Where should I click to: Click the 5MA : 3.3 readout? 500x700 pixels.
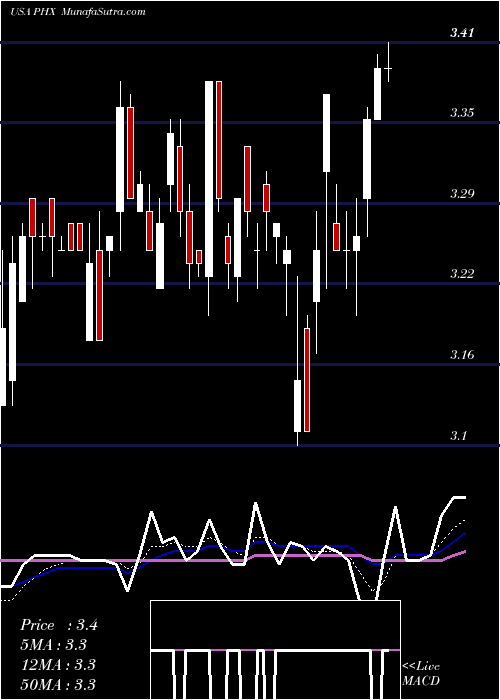54,645
